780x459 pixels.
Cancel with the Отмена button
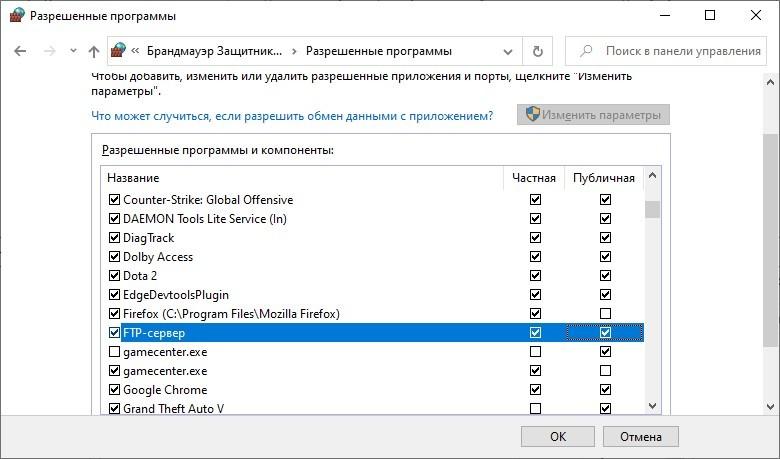641,437
